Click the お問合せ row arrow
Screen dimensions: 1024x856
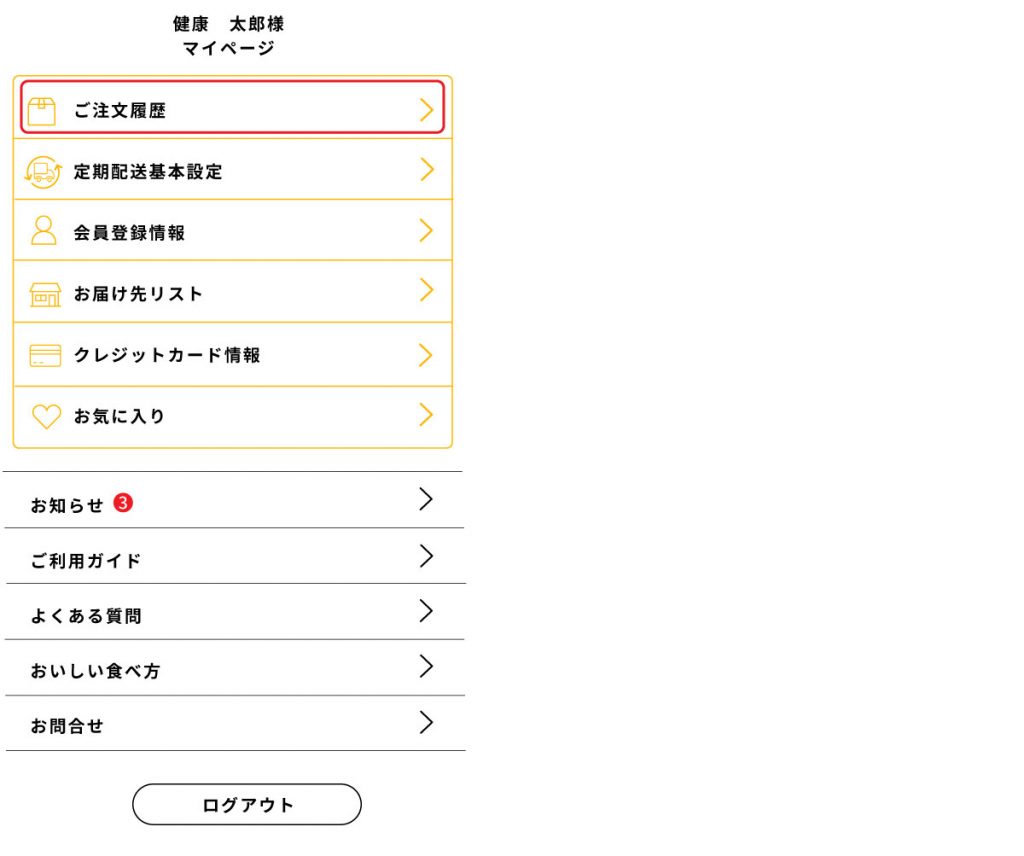pos(426,723)
